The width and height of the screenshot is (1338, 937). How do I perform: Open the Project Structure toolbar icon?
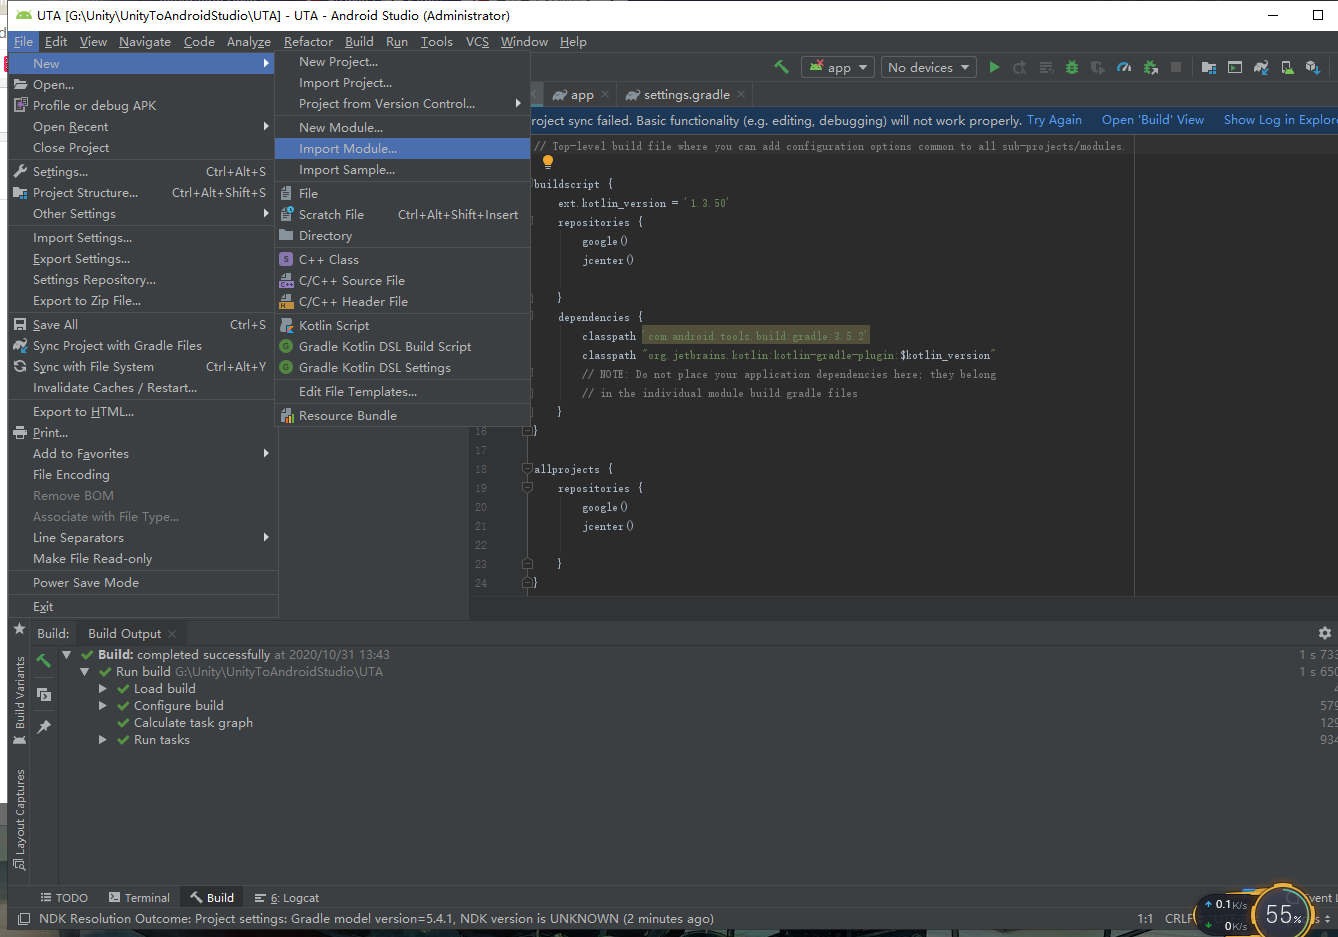(1209, 67)
